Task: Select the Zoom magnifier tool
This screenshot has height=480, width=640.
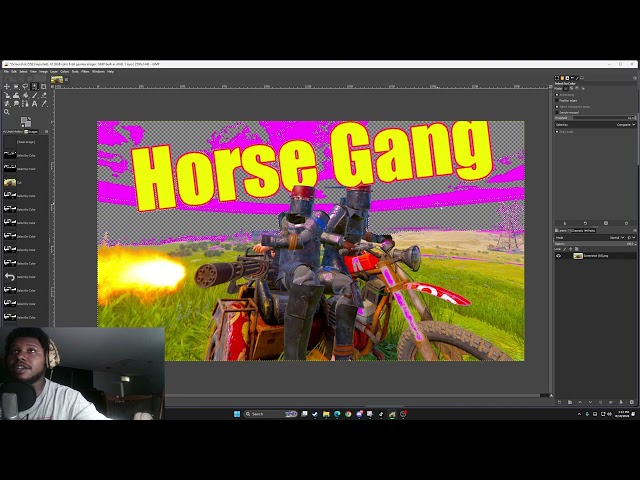Action: [x=7, y=112]
